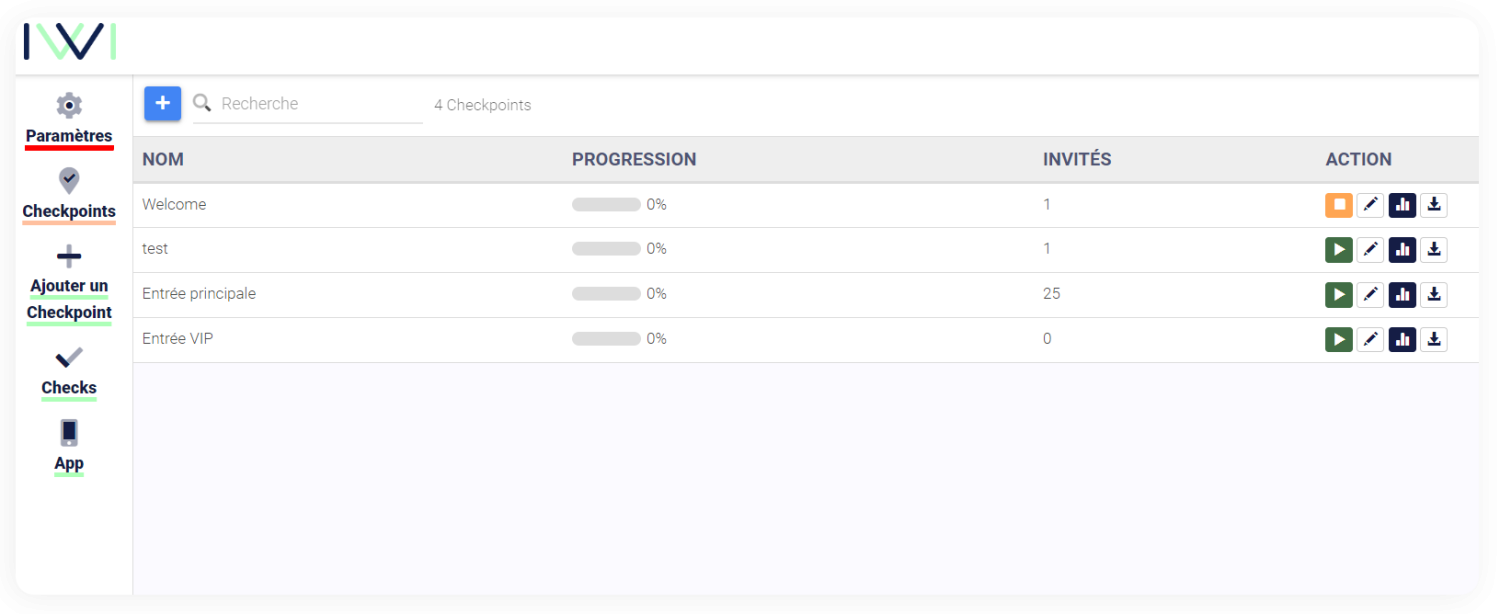Sort by the NOM column header

pos(163,159)
